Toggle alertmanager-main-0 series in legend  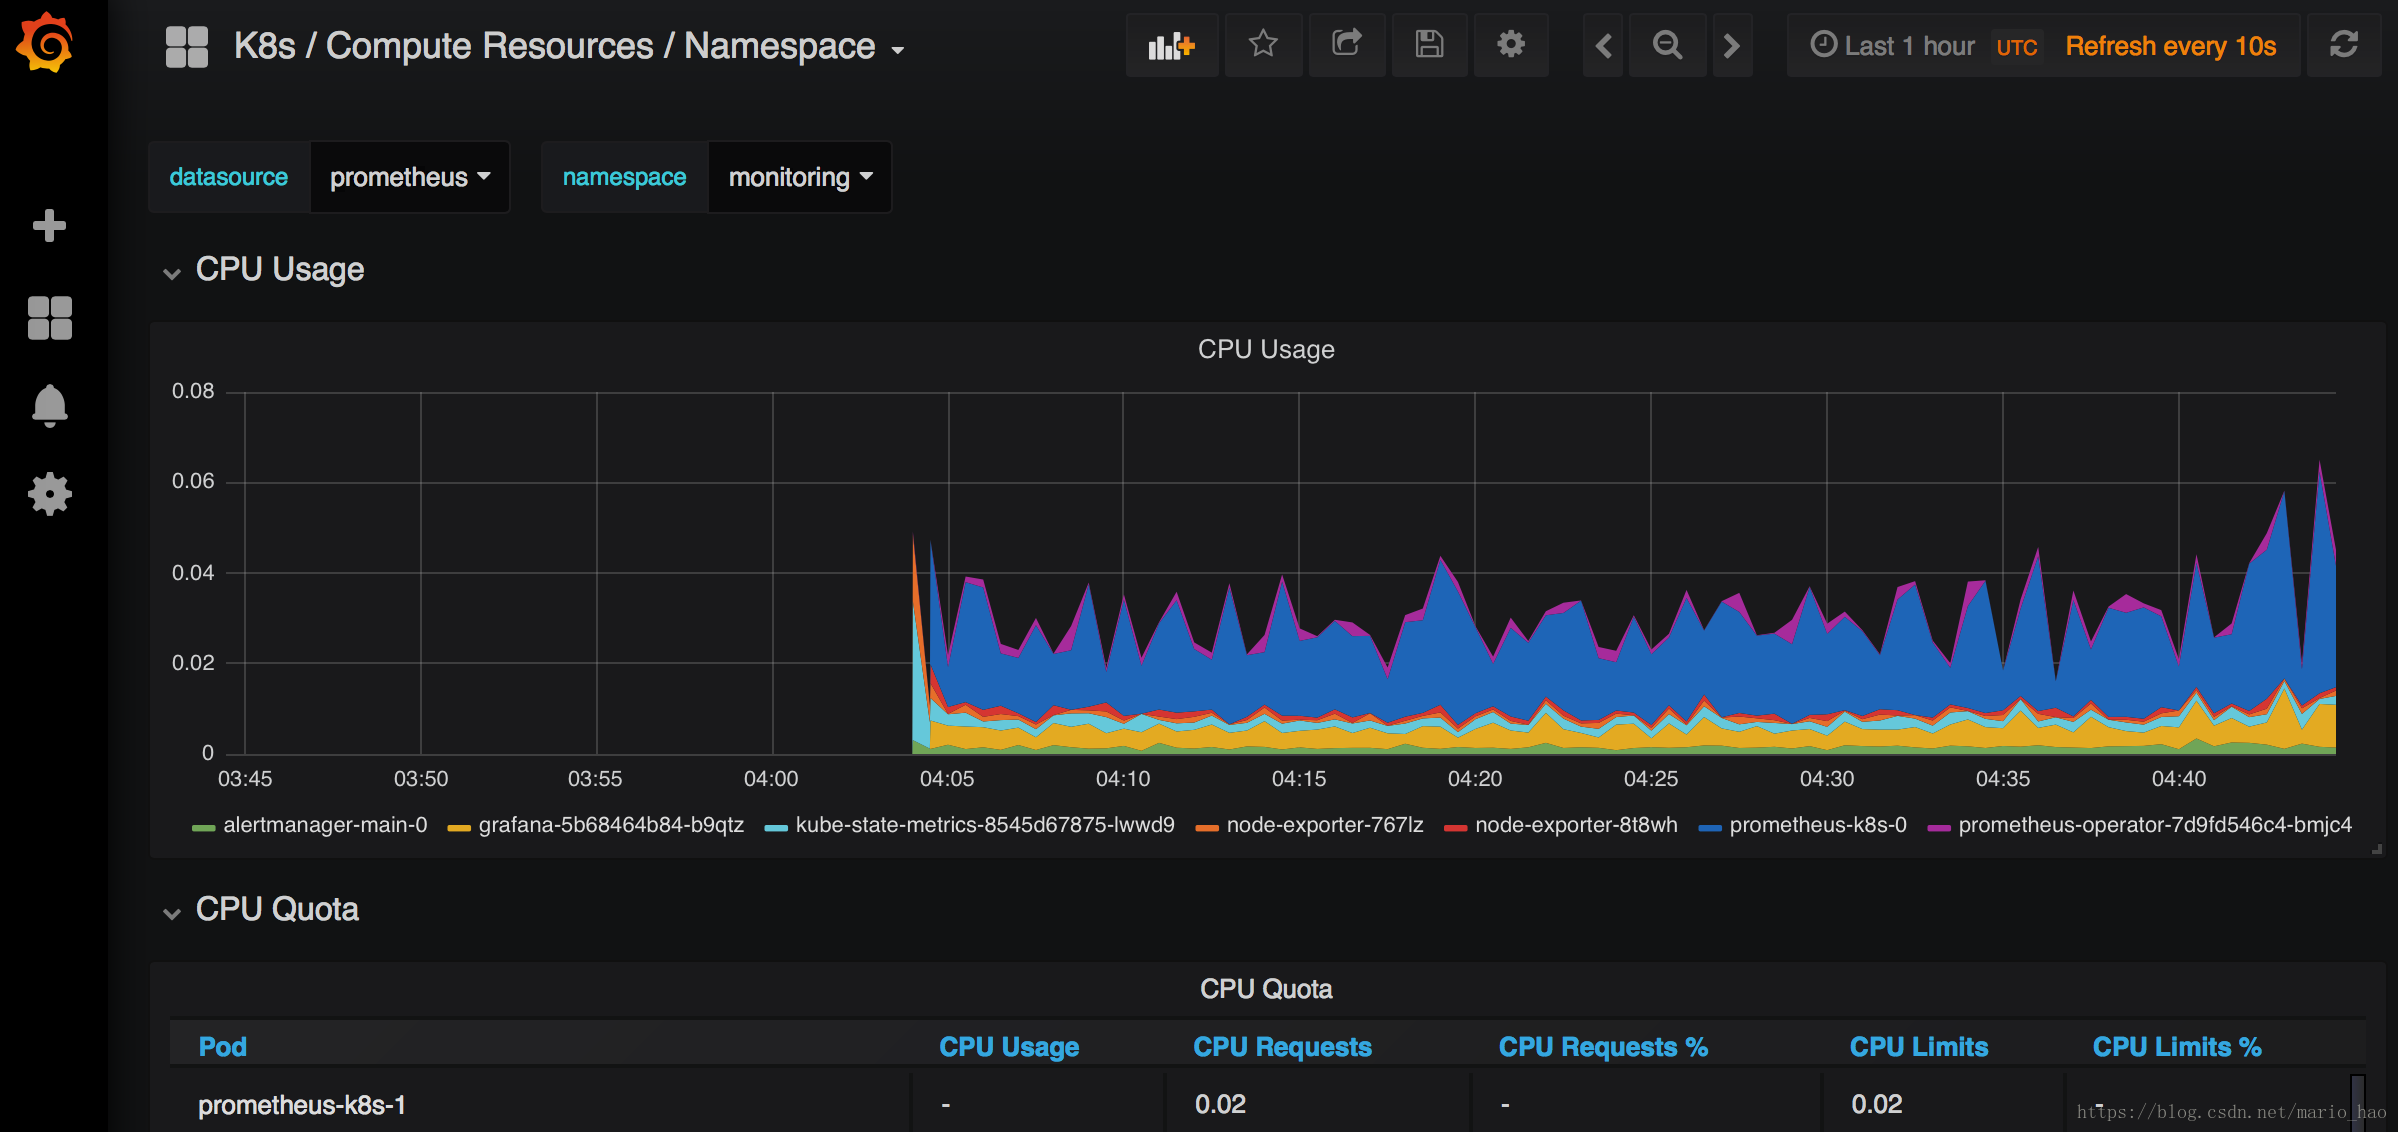[x=325, y=825]
